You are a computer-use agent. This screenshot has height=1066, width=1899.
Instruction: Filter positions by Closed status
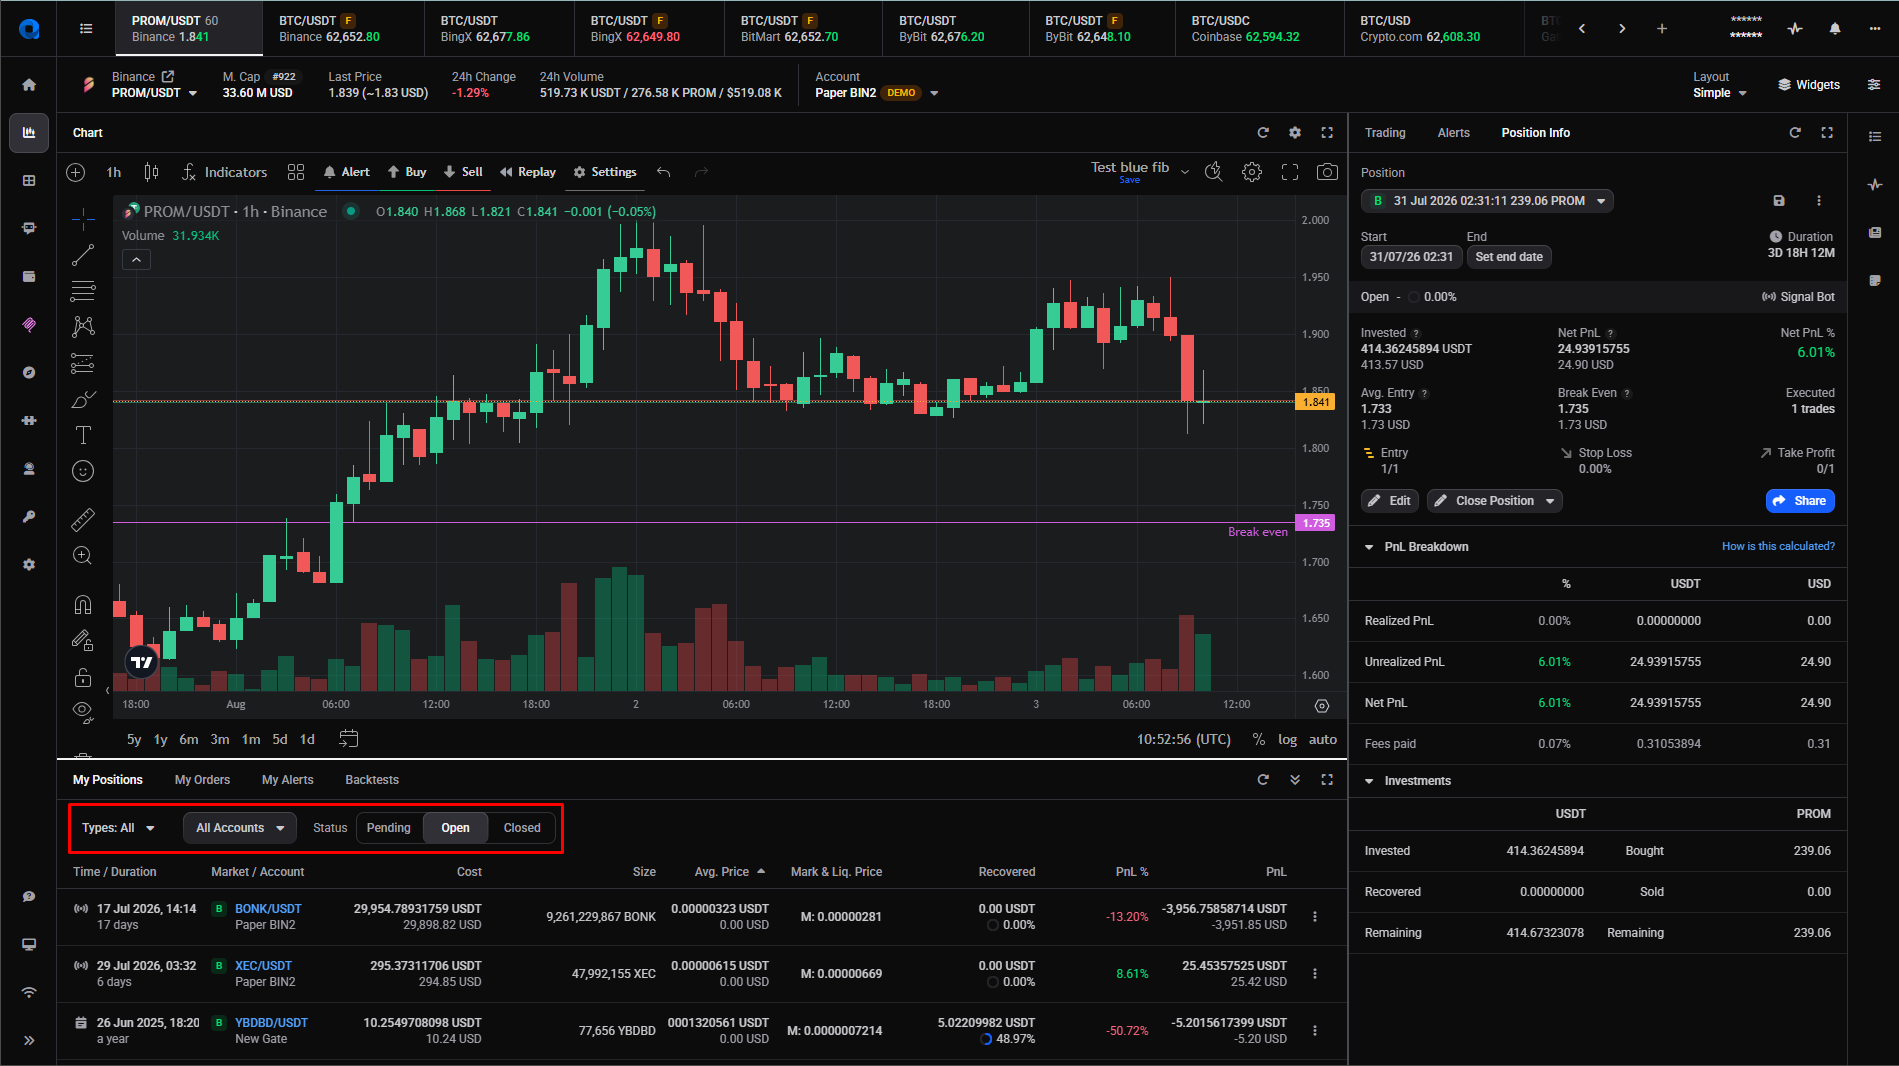(522, 828)
